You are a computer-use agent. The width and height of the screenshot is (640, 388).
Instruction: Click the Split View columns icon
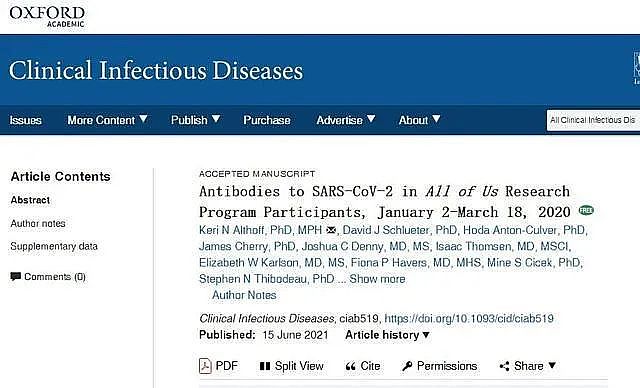click(265, 366)
